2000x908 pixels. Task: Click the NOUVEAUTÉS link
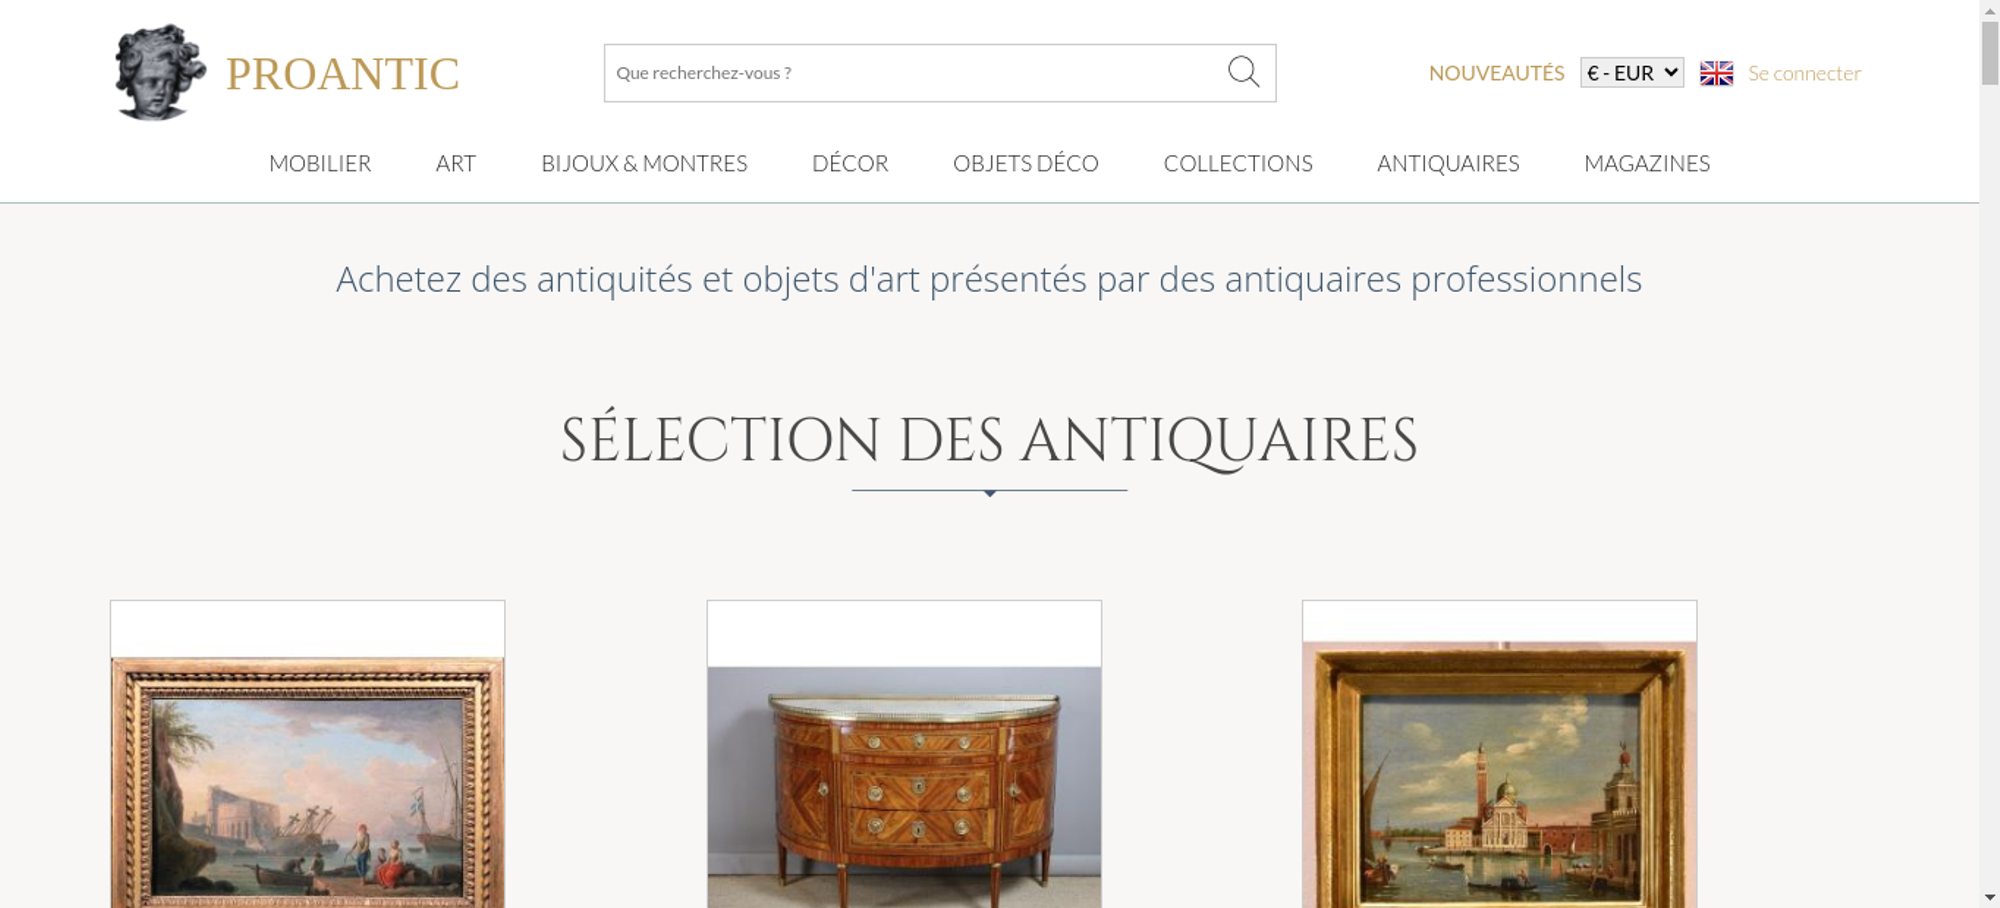point(1496,73)
